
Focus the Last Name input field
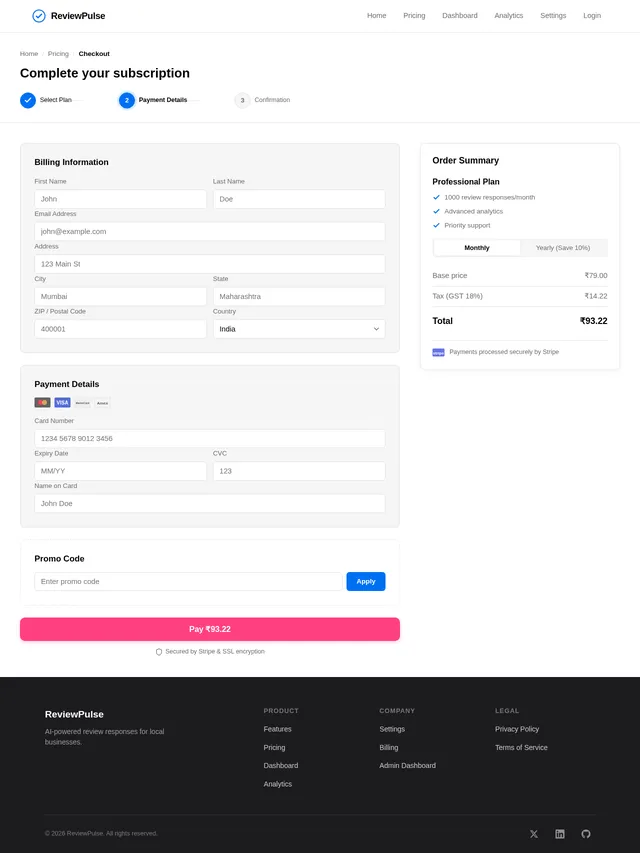299,199
